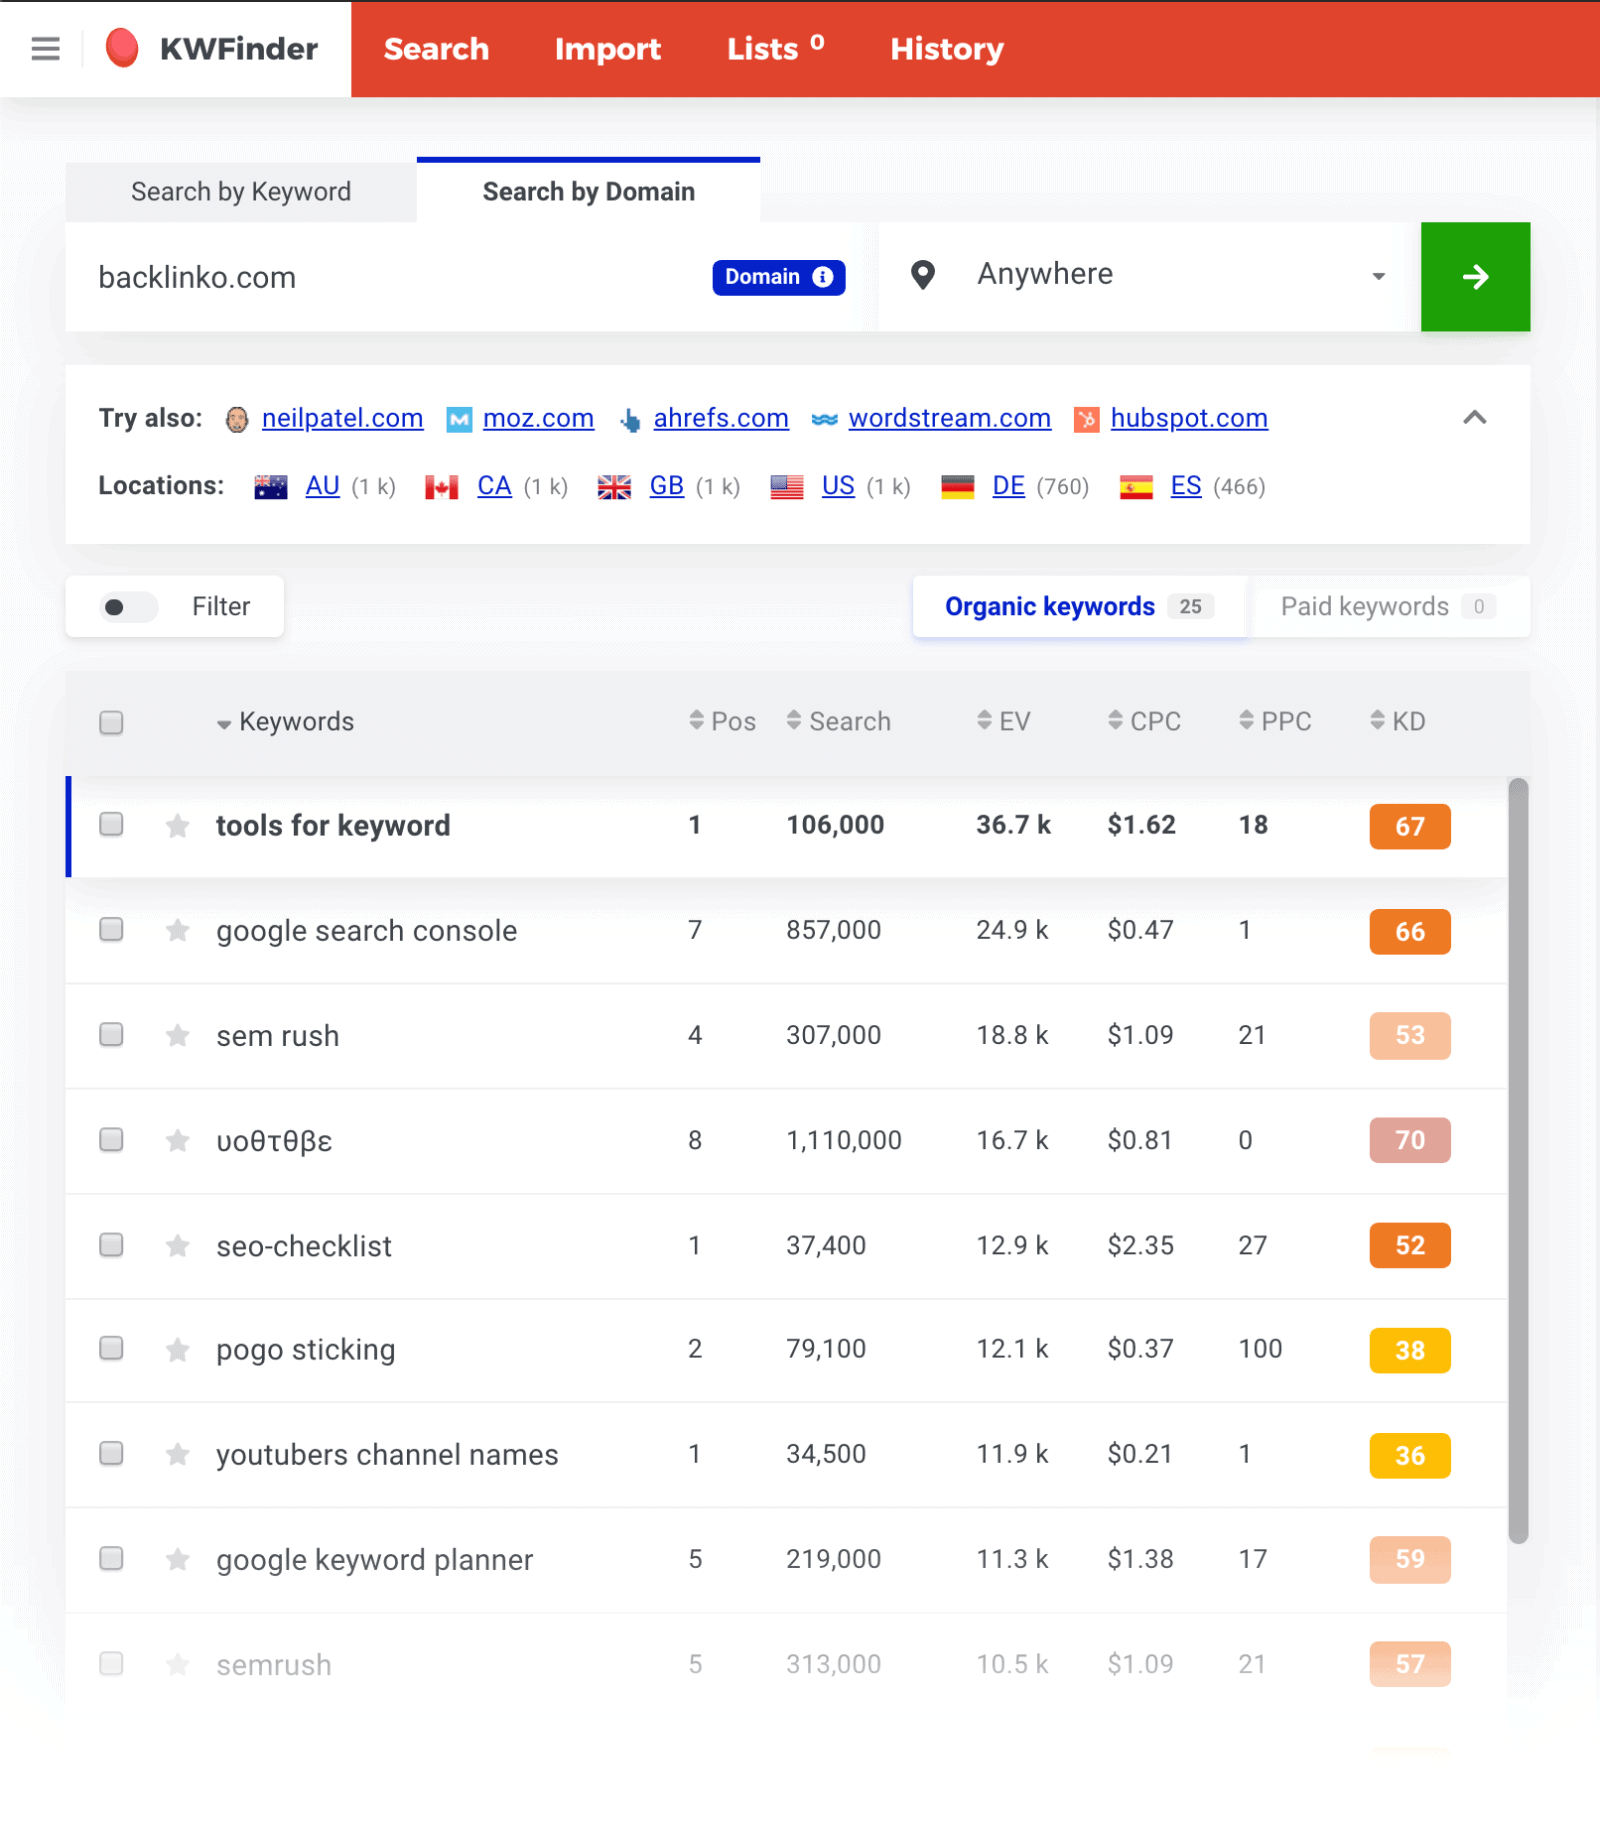Open the Keywords column sort dropdown
1600x1822 pixels.
pos(224,722)
